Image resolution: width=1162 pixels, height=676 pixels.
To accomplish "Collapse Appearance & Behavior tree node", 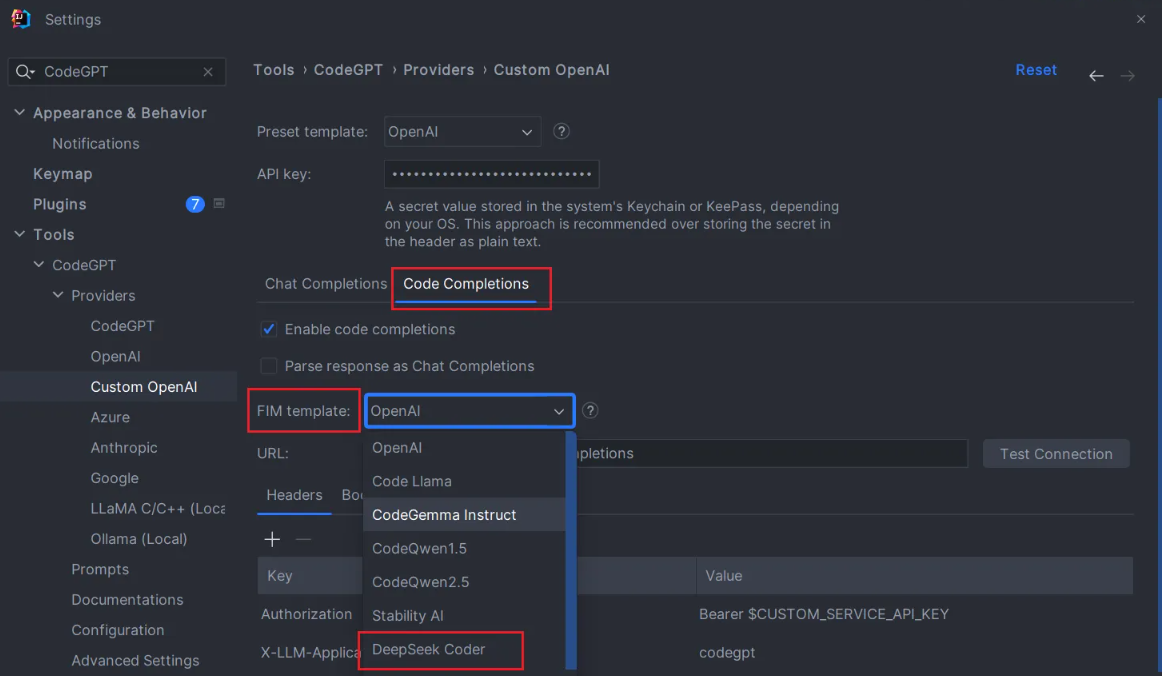I will 20,113.
